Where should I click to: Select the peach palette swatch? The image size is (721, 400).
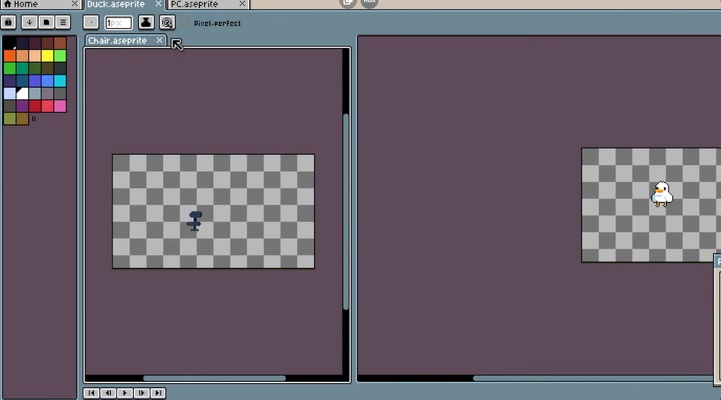[34, 56]
